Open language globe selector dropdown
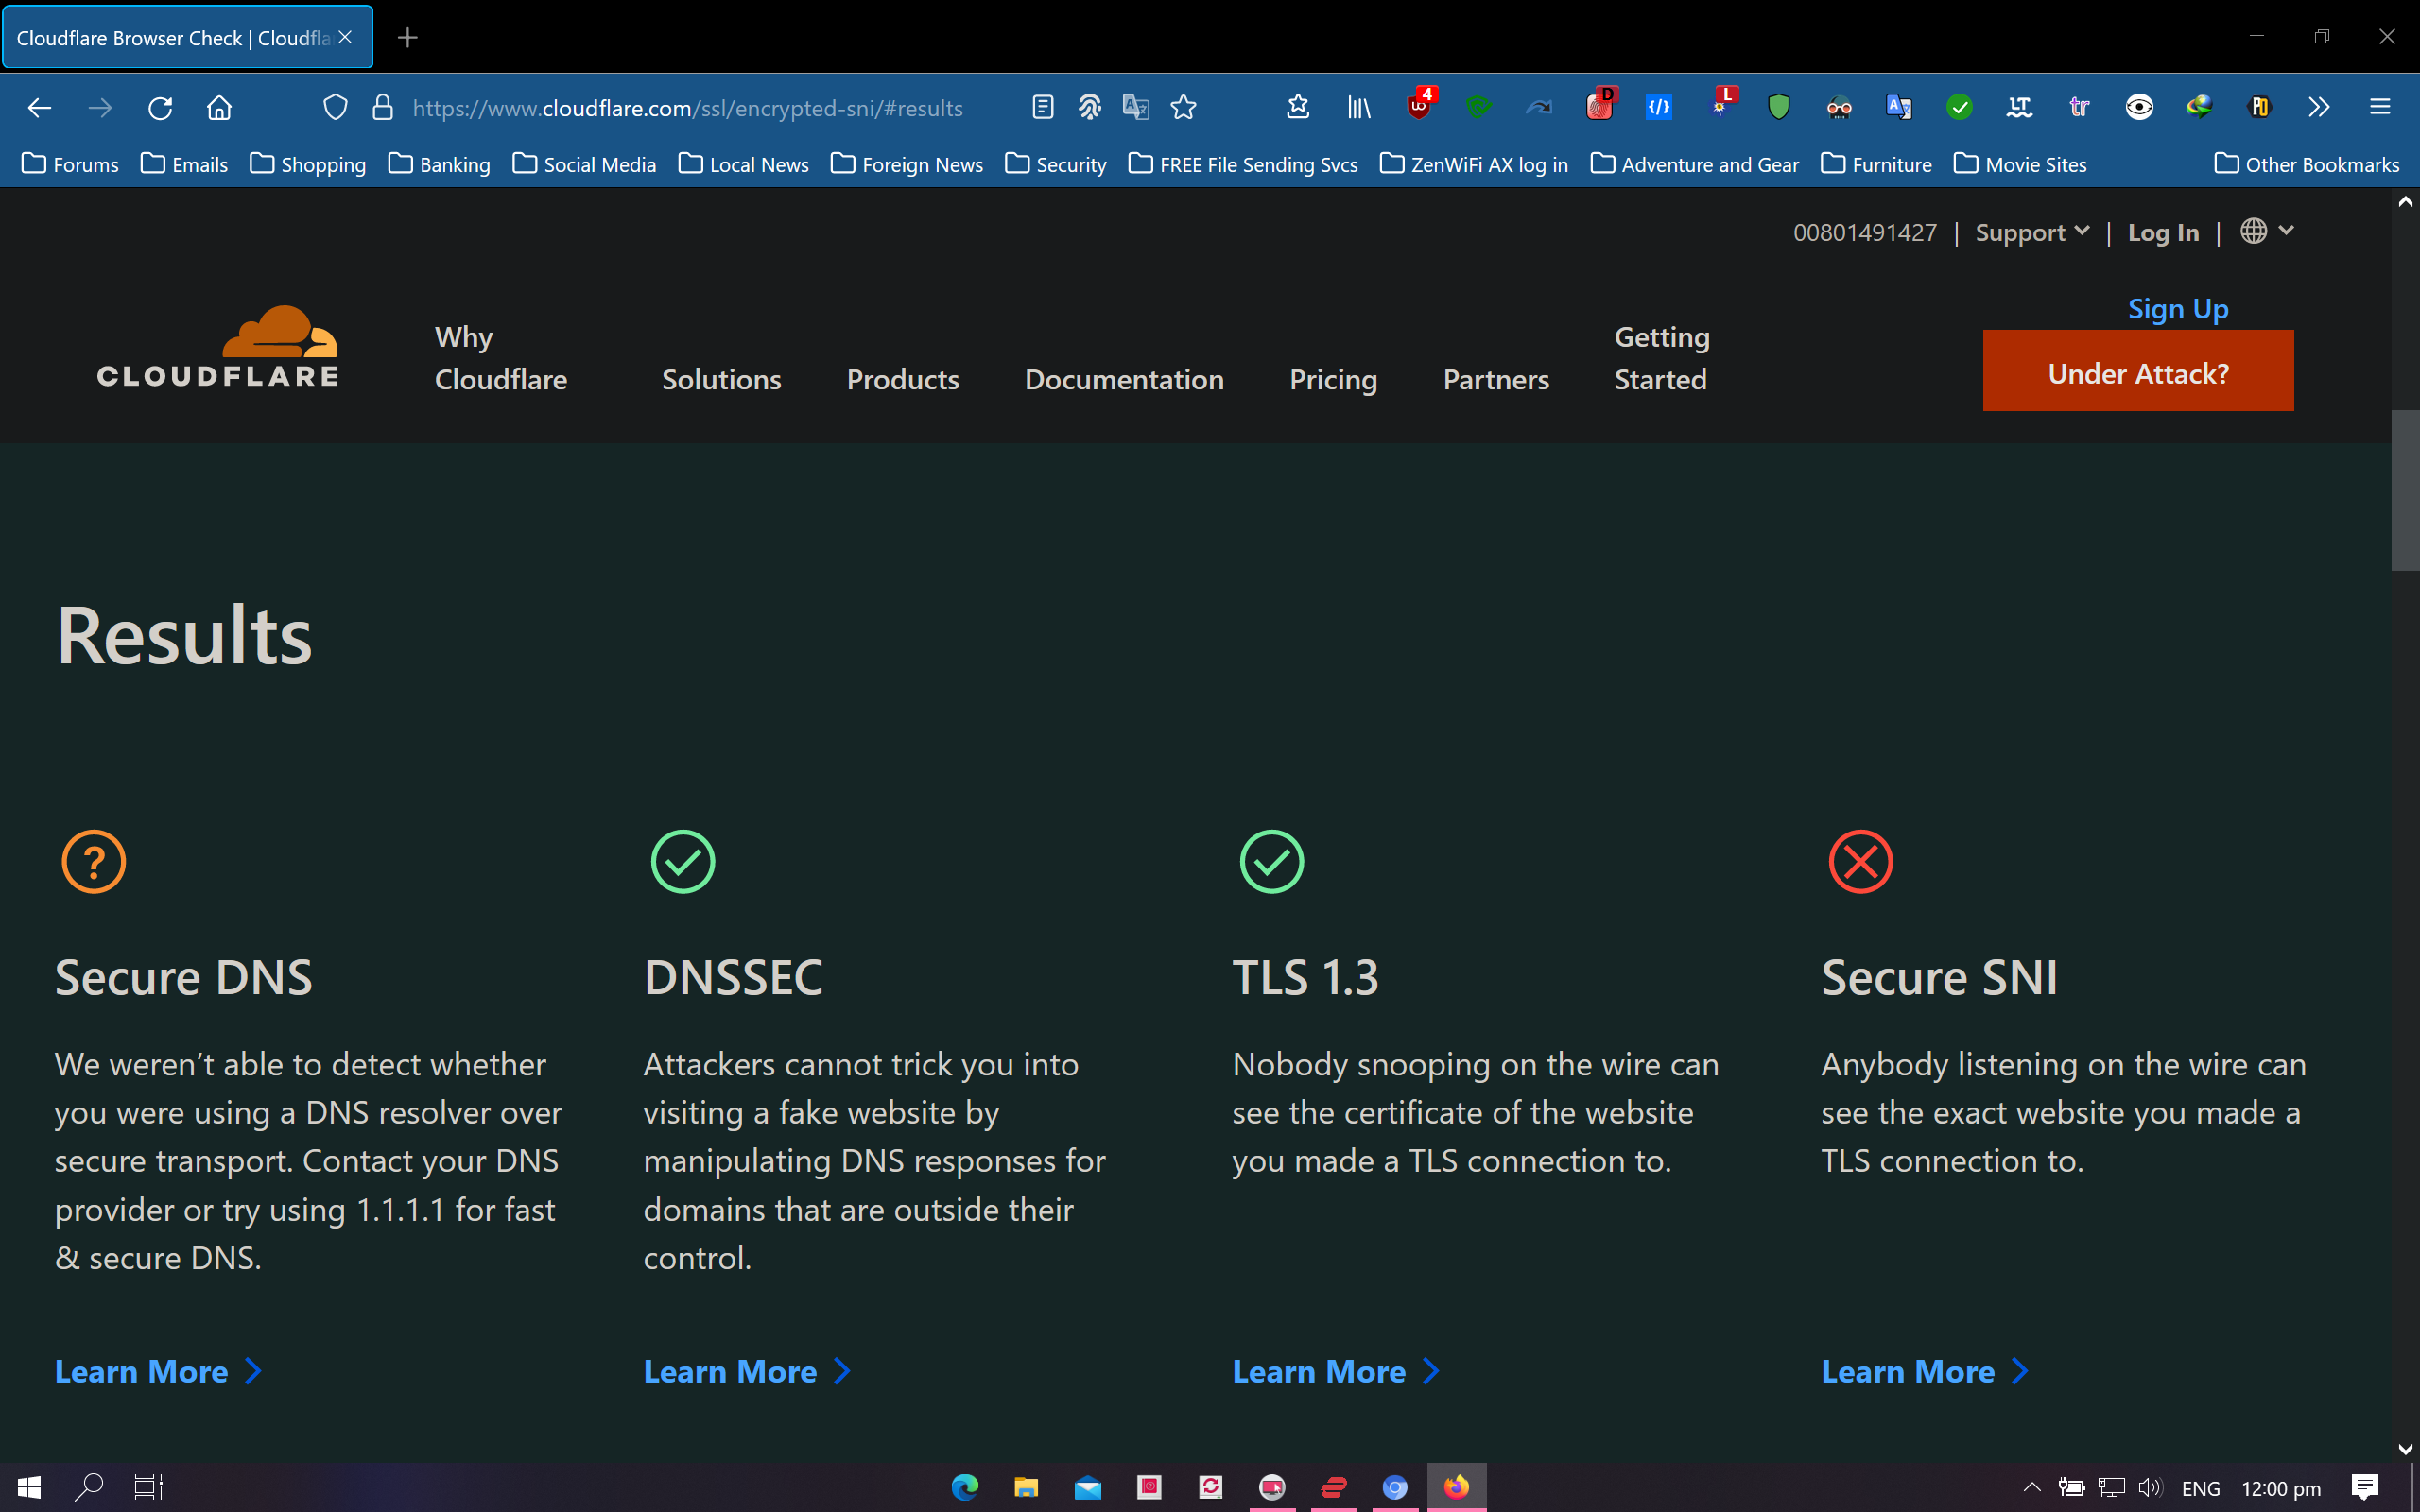2420x1512 pixels. click(2265, 231)
